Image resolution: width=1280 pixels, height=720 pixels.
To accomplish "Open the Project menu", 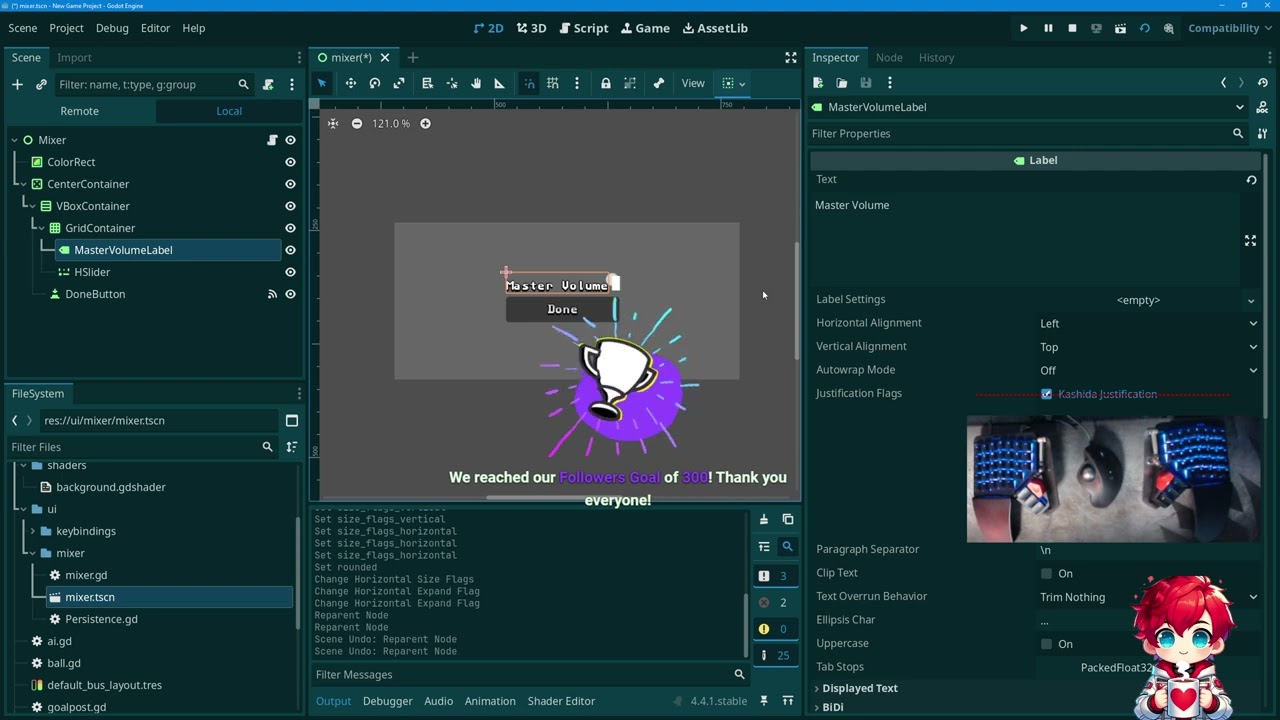I will [x=67, y=28].
